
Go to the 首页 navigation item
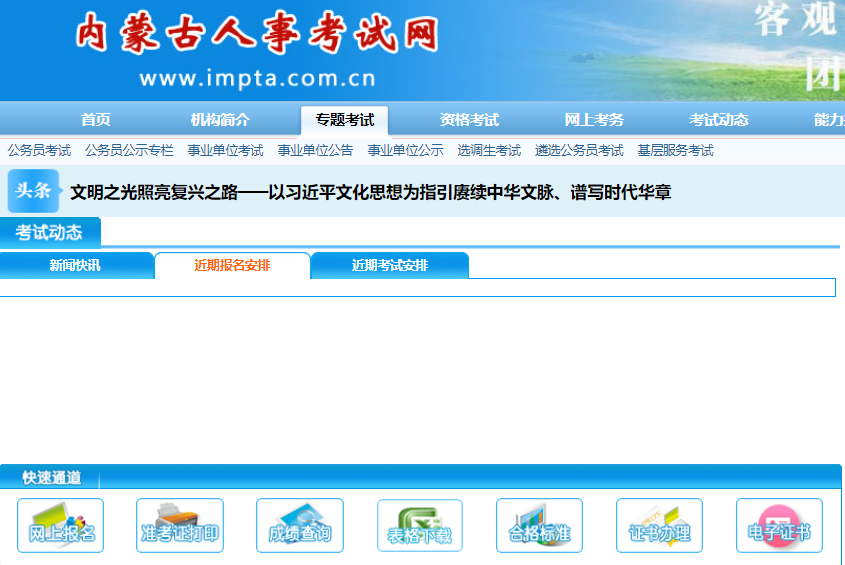pyautogui.click(x=96, y=120)
